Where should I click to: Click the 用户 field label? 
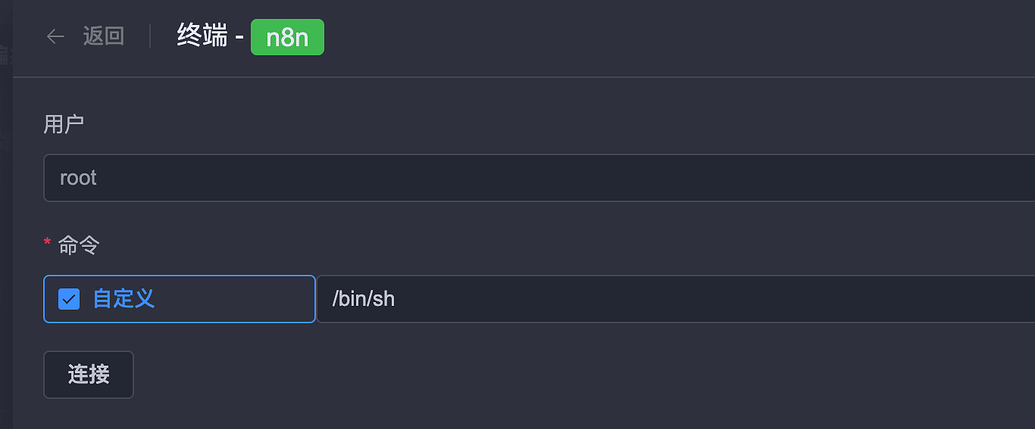click(x=64, y=124)
